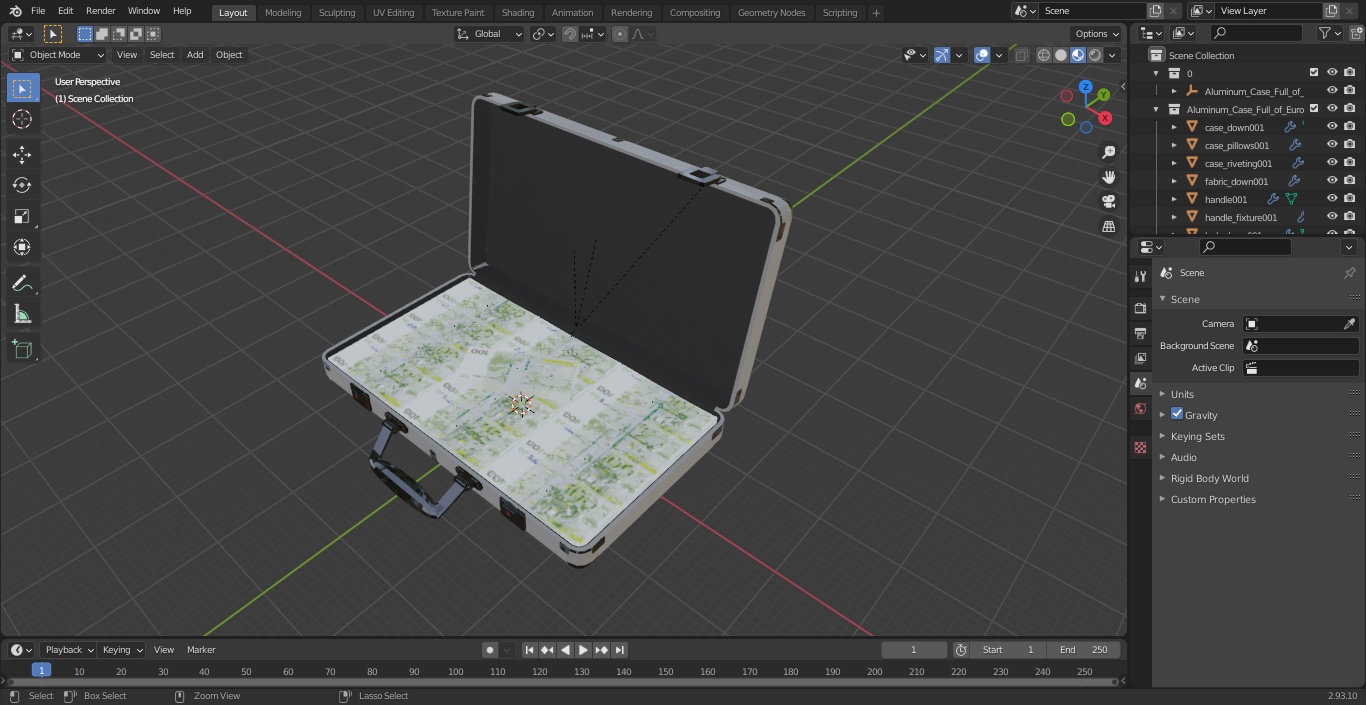Open the Object Mode dropdown

[58, 55]
